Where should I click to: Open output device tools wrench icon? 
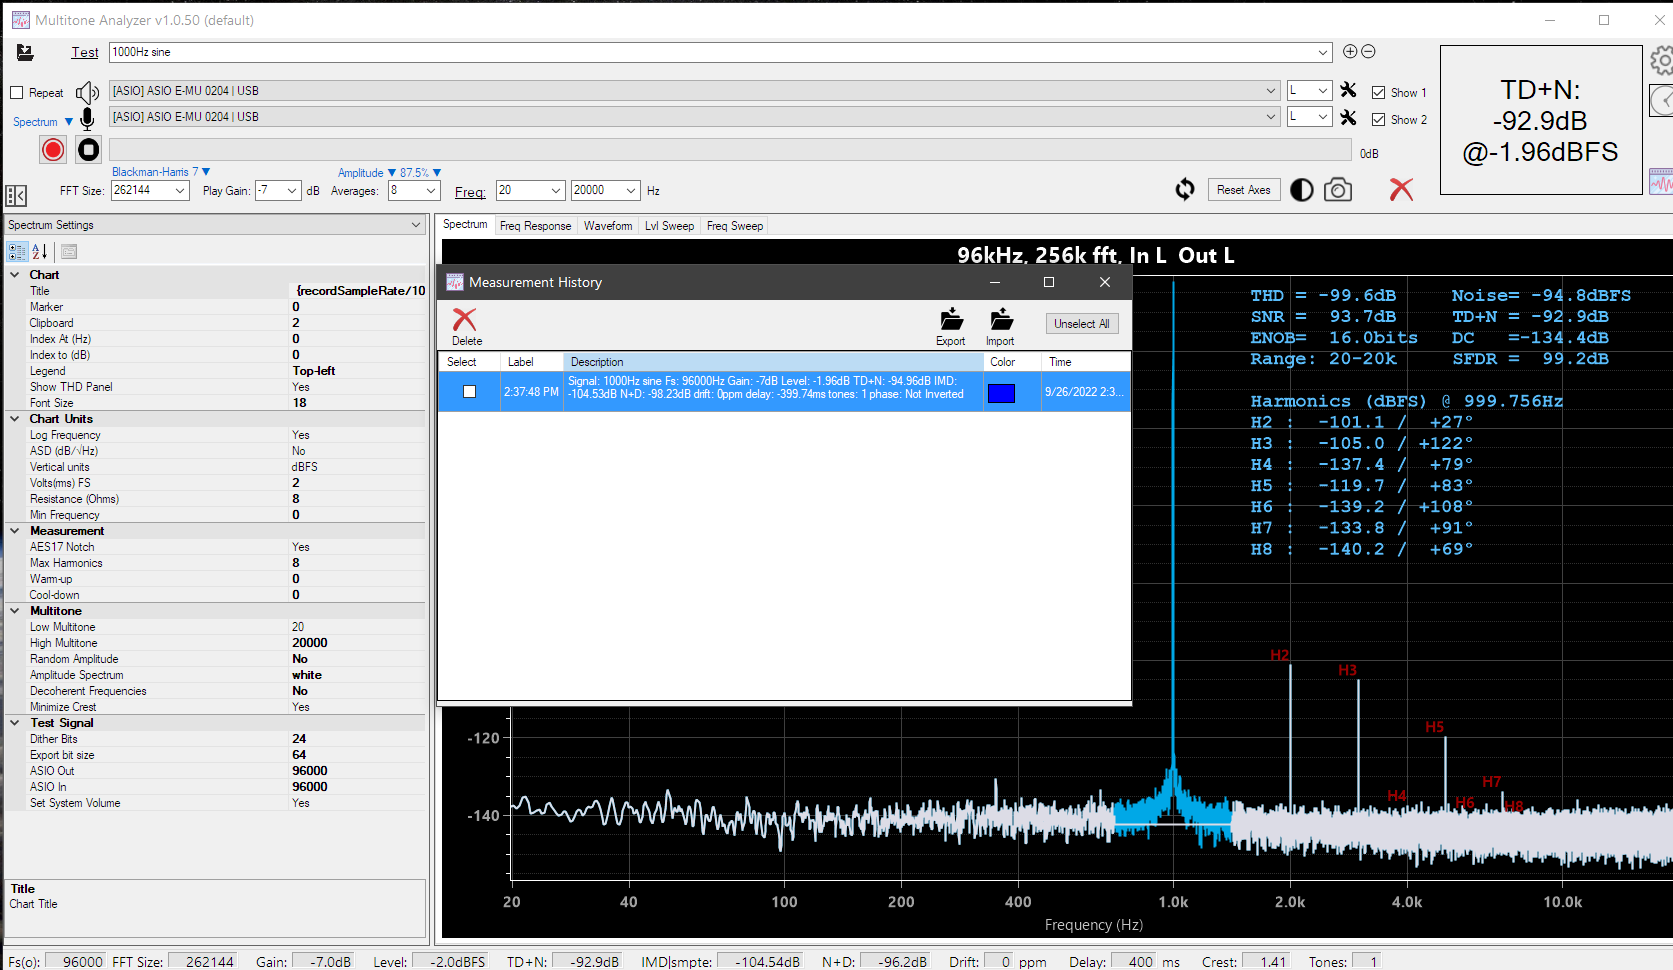point(1348,90)
